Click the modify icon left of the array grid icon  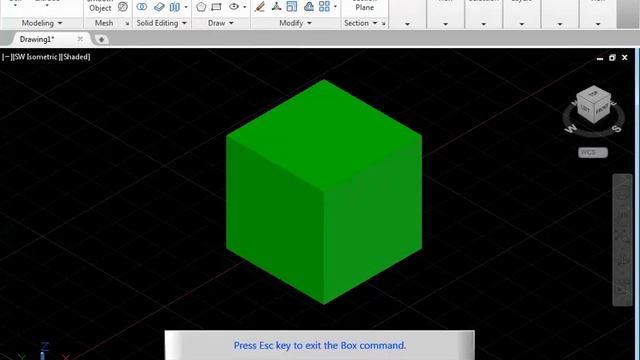(309, 7)
